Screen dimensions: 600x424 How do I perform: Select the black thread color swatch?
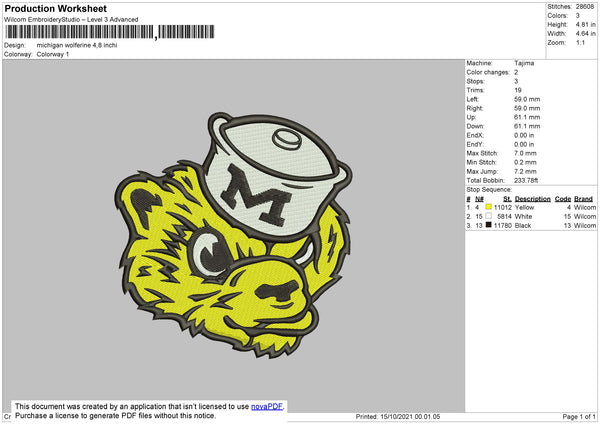[x=488, y=225]
